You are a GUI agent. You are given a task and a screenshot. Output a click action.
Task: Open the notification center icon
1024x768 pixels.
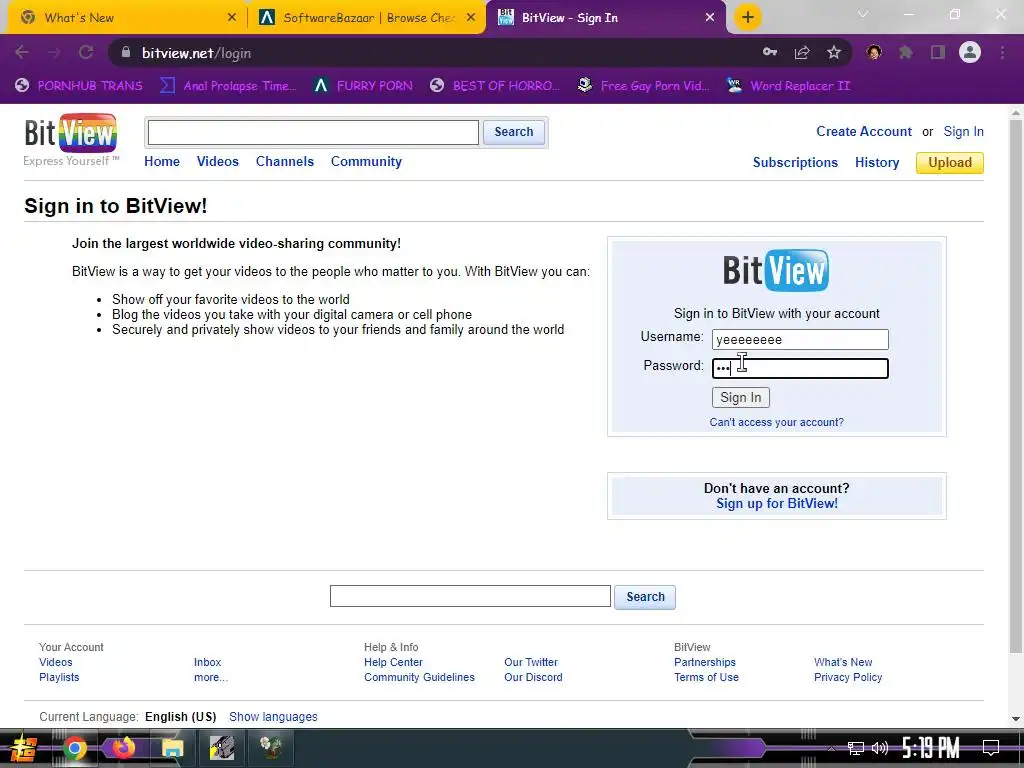[x=991, y=748]
